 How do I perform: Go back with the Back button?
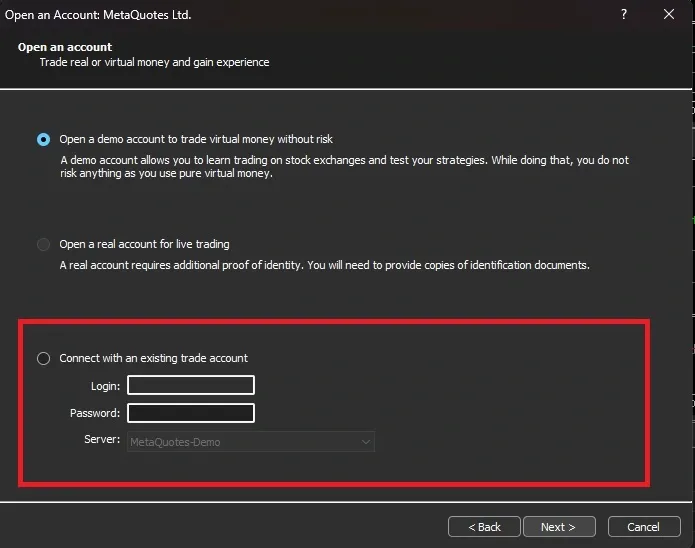point(484,527)
